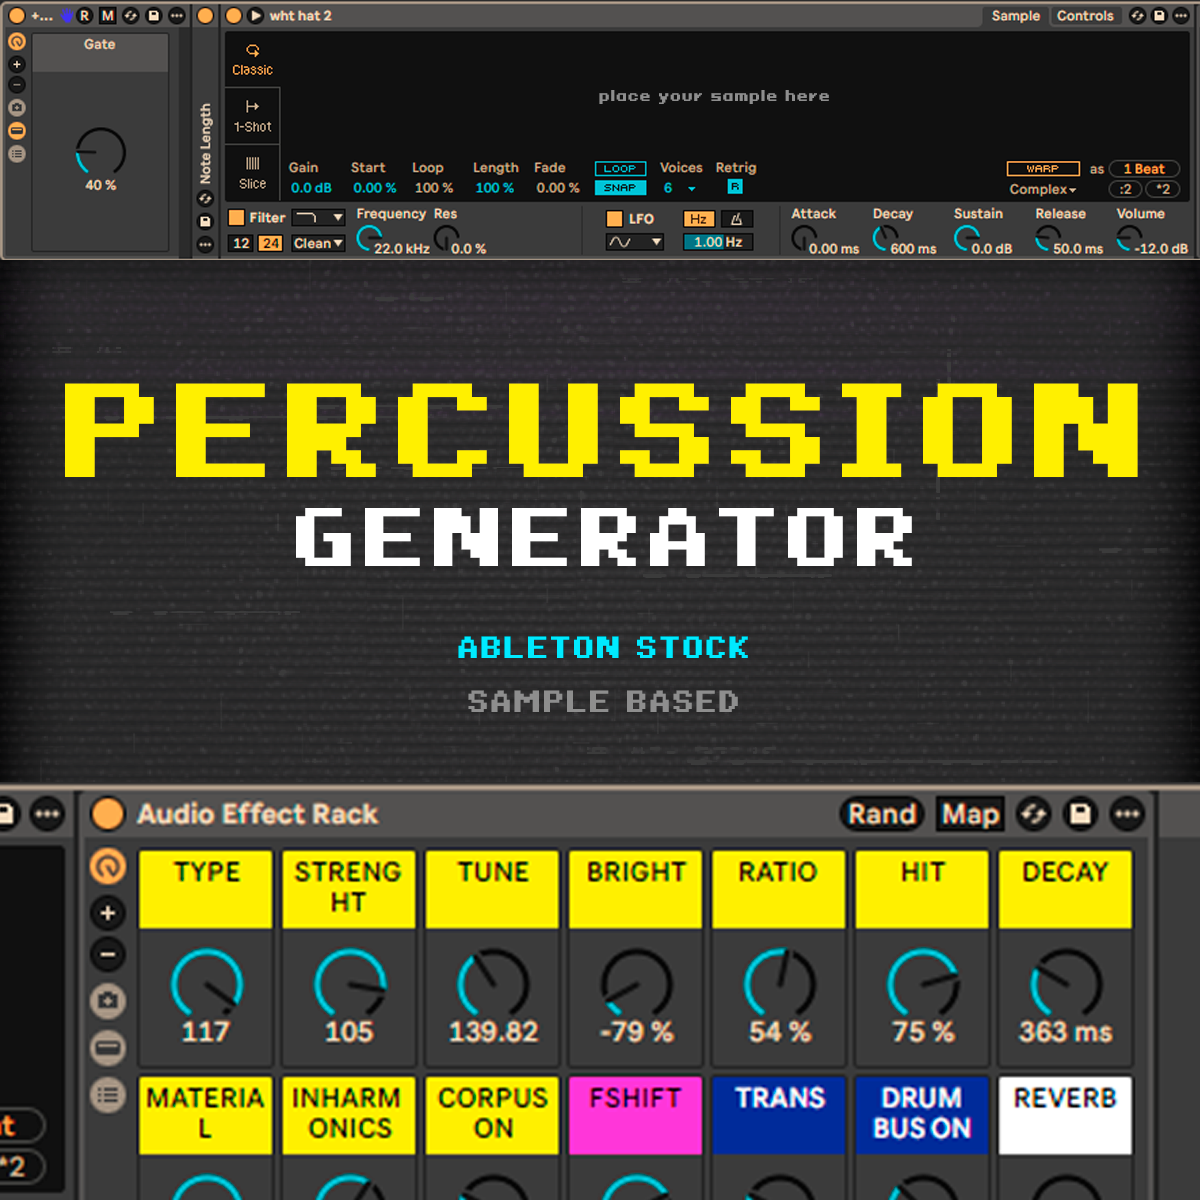1200x1200 pixels.
Task: Open the more options icon on the Note Length device
Action: 205,244
